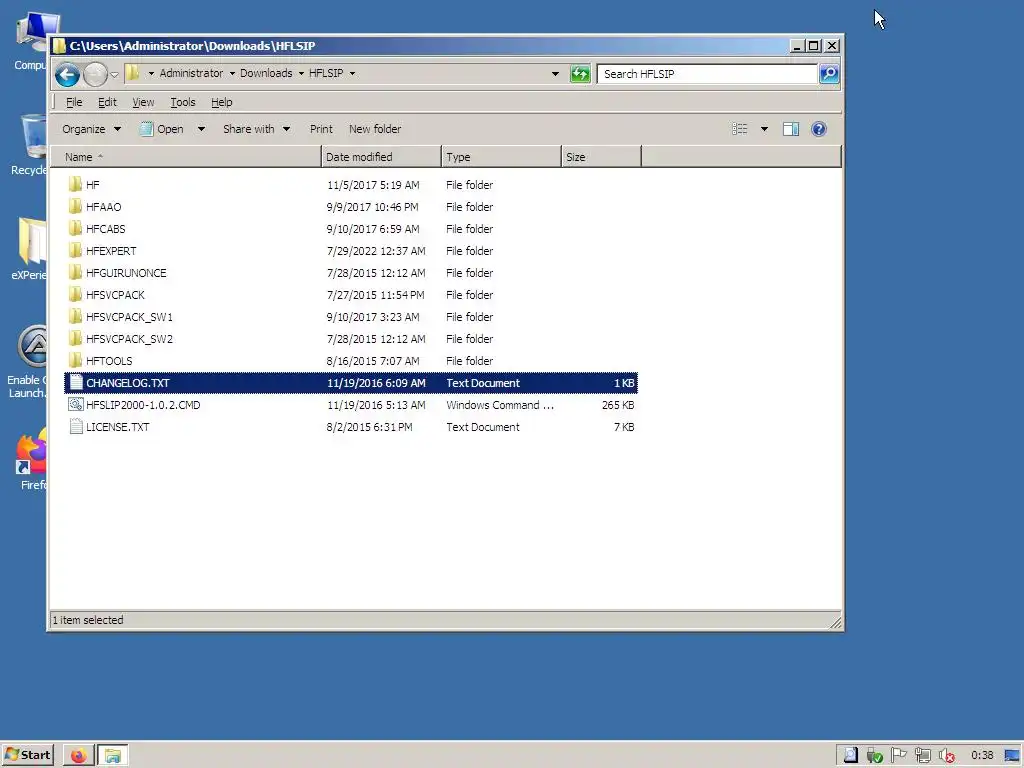Open the recent pages dropdown arrow
The image size is (1024, 768).
point(114,74)
